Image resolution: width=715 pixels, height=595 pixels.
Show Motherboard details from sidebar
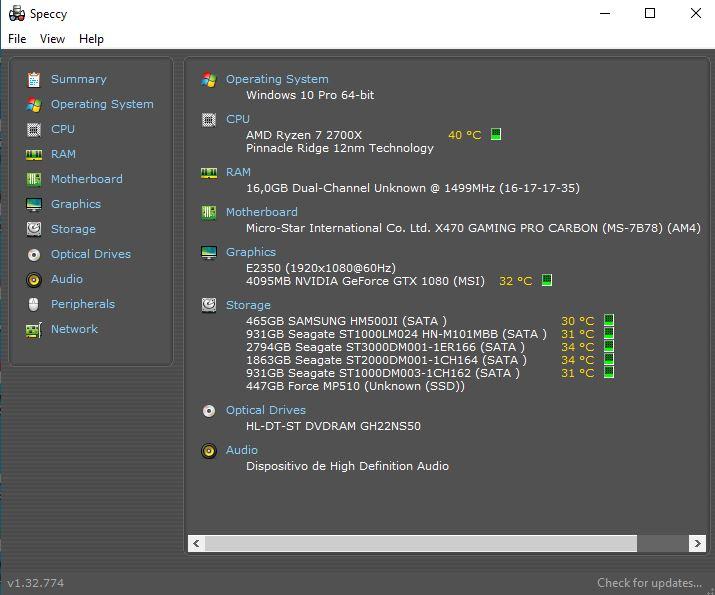click(x=87, y=179)
